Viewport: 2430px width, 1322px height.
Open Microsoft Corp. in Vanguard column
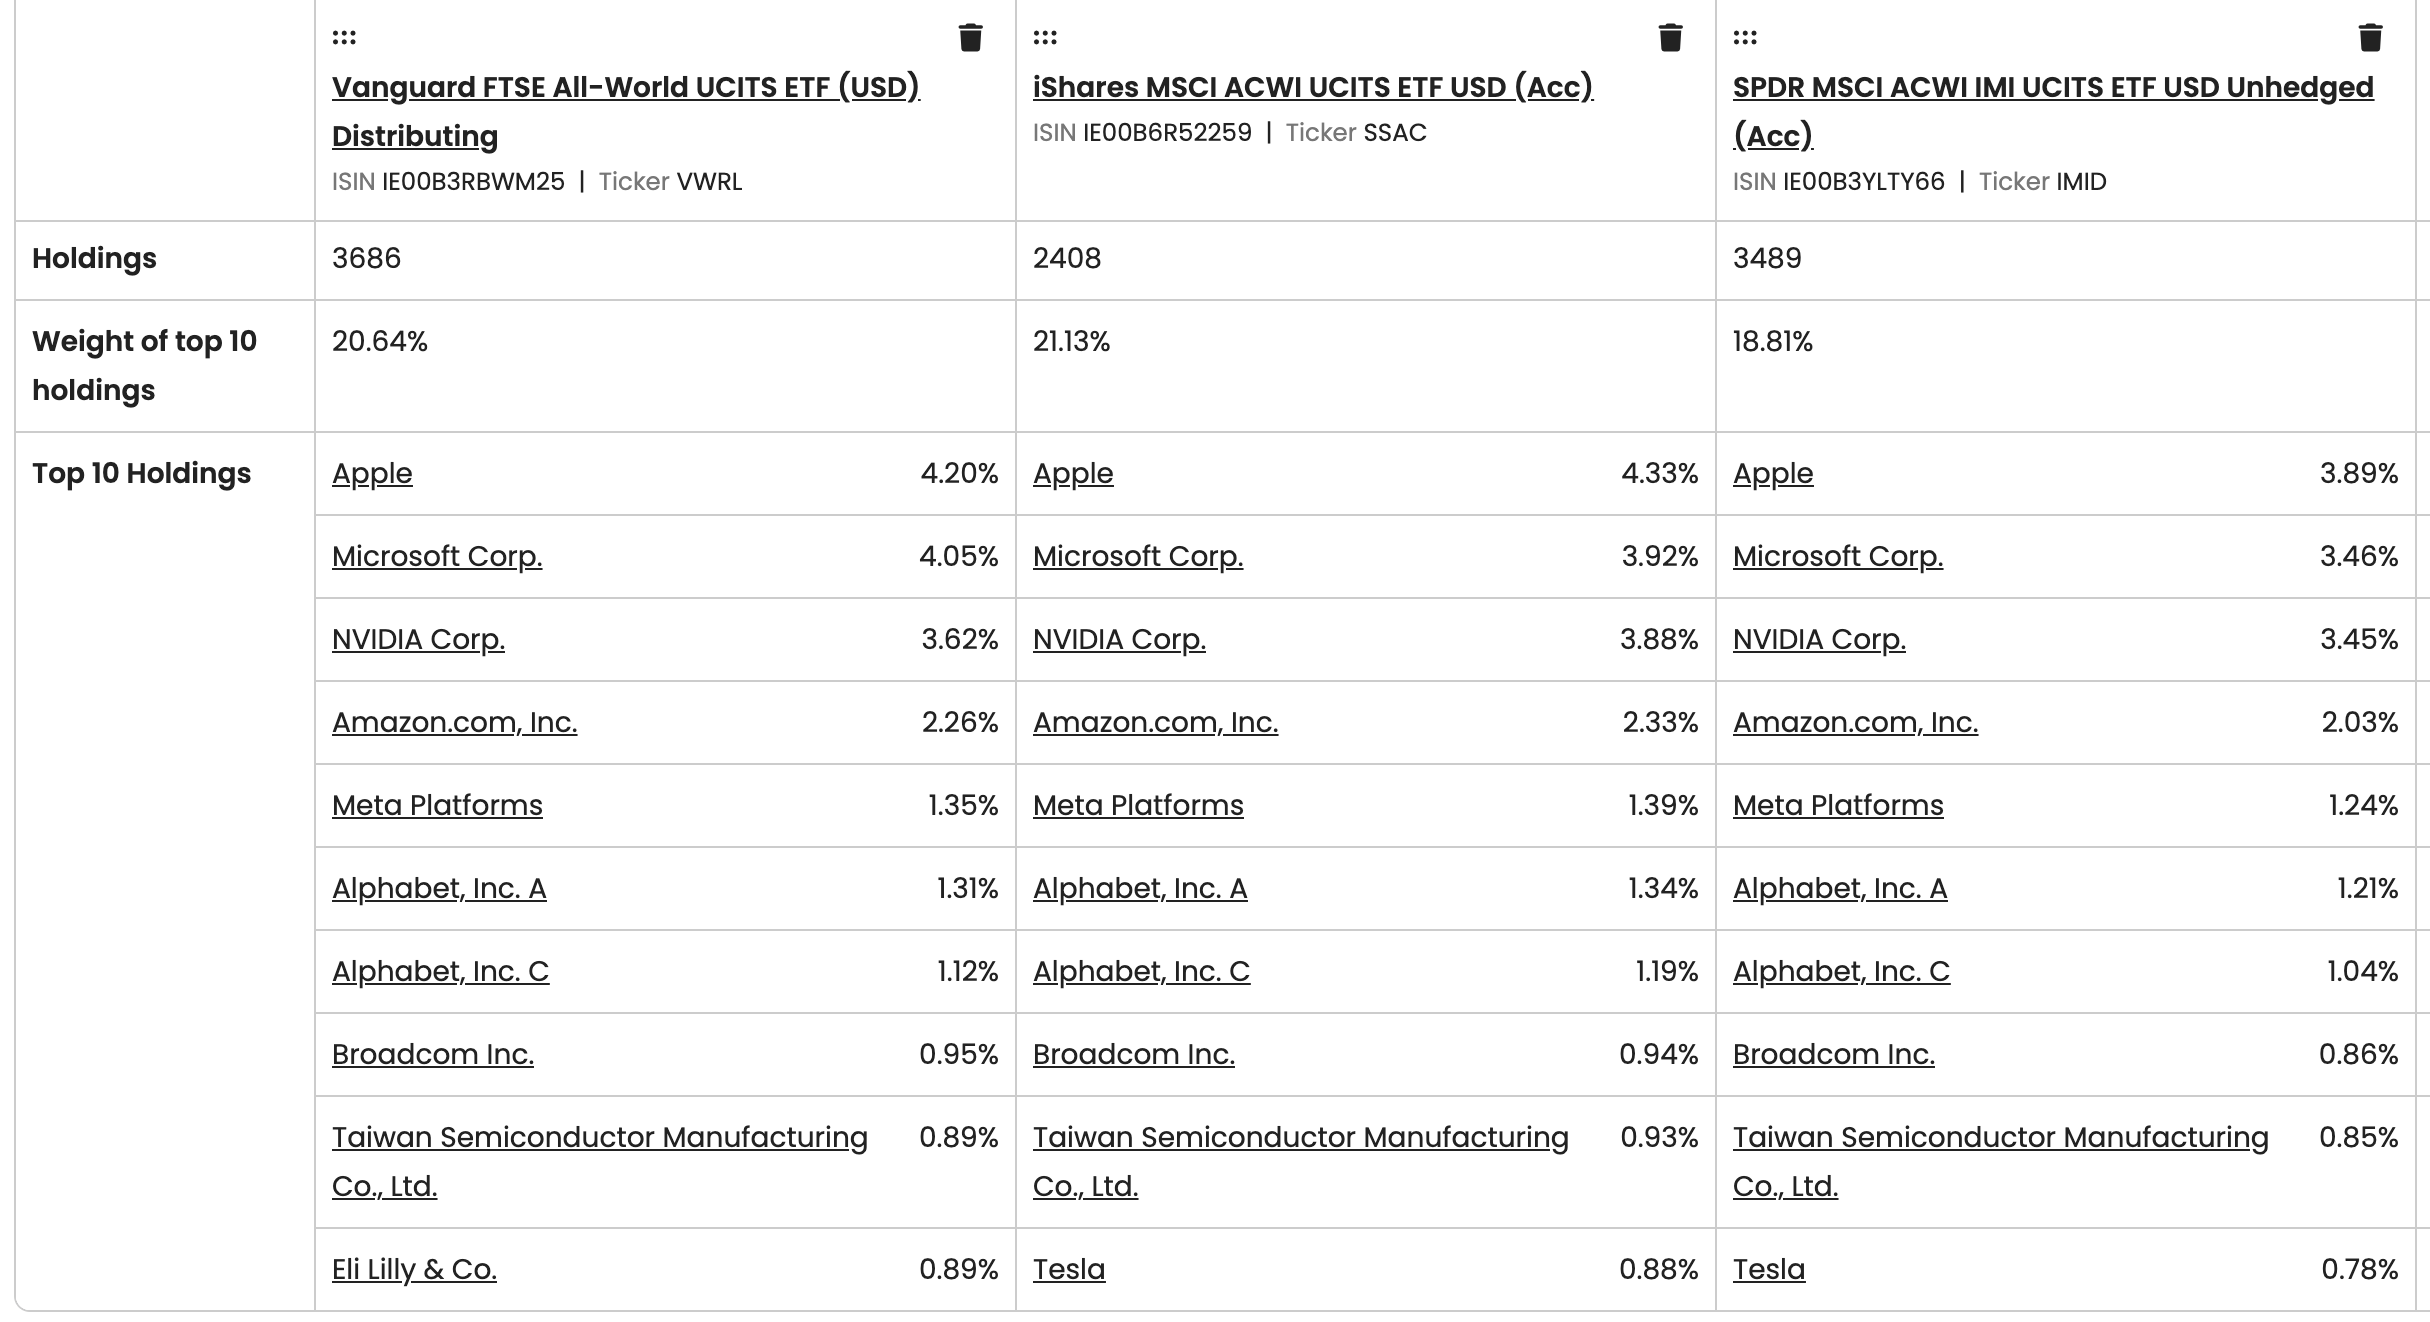(x=437, y=556)
